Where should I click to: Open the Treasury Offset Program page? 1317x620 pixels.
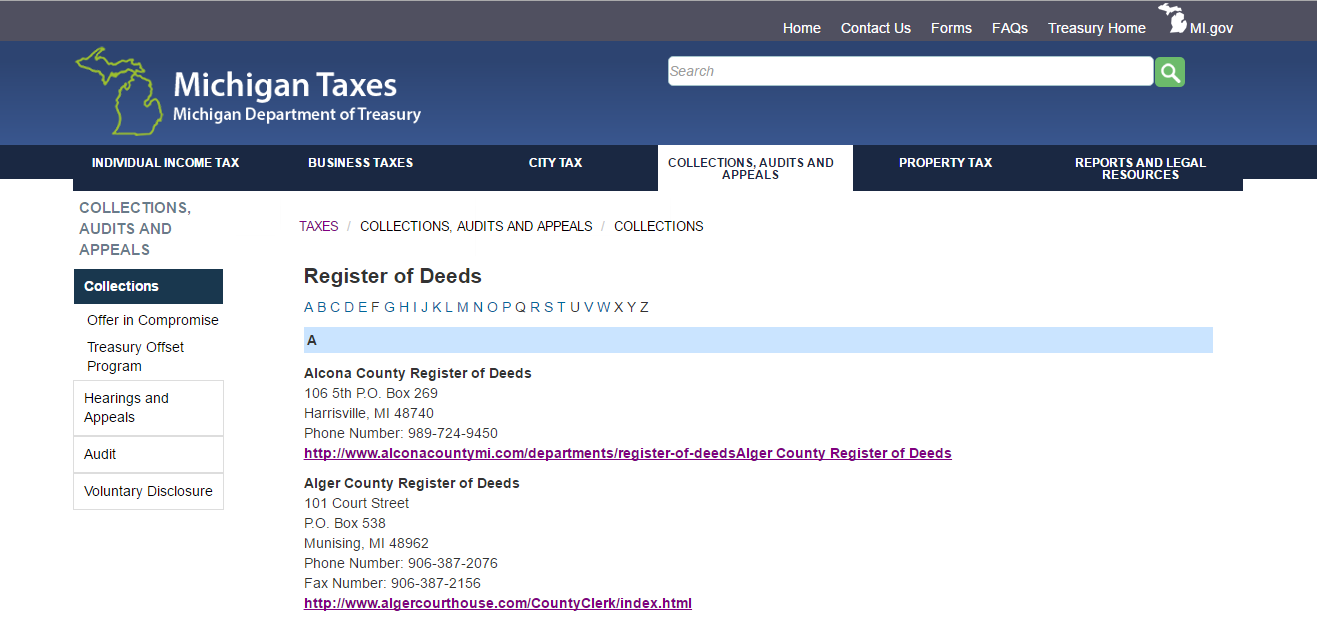135,356
